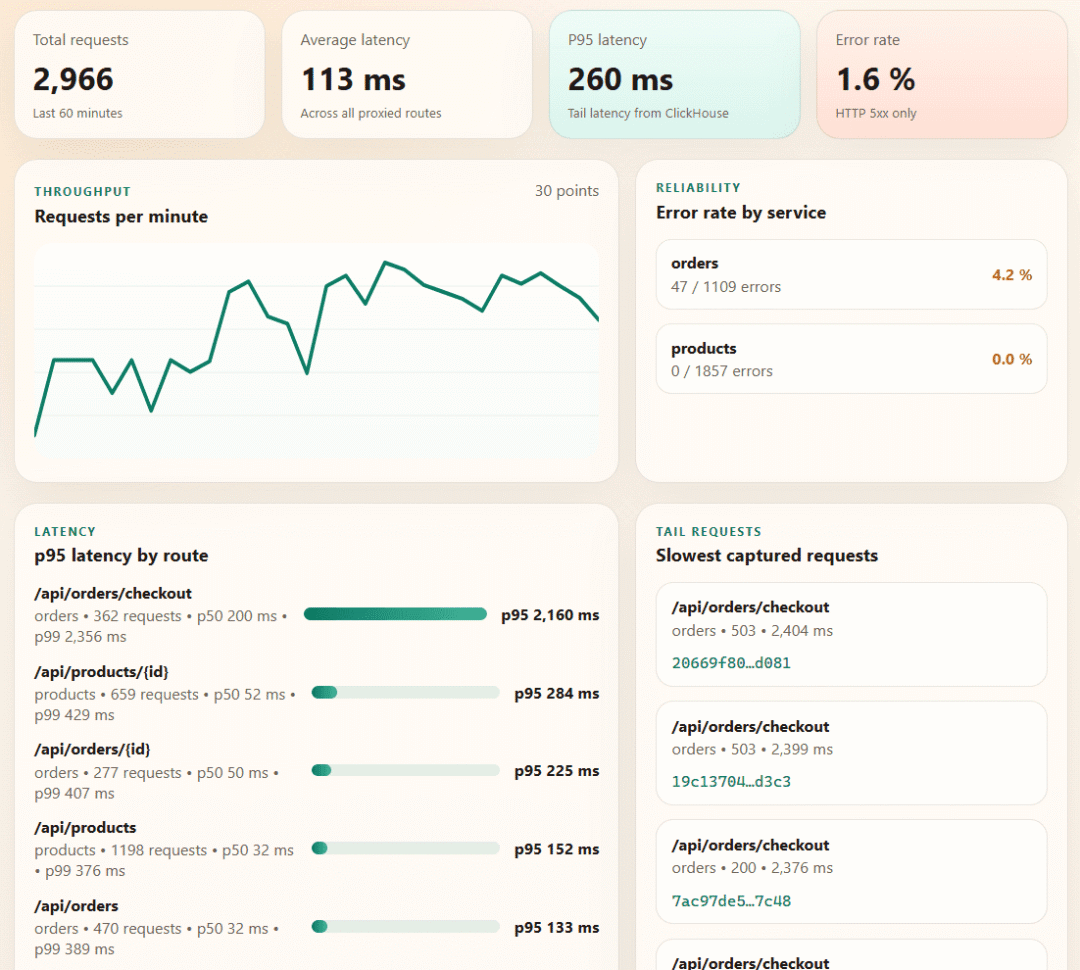Select the Average latency card
The image size is (1080, 970).
click(x=407, y=74)
